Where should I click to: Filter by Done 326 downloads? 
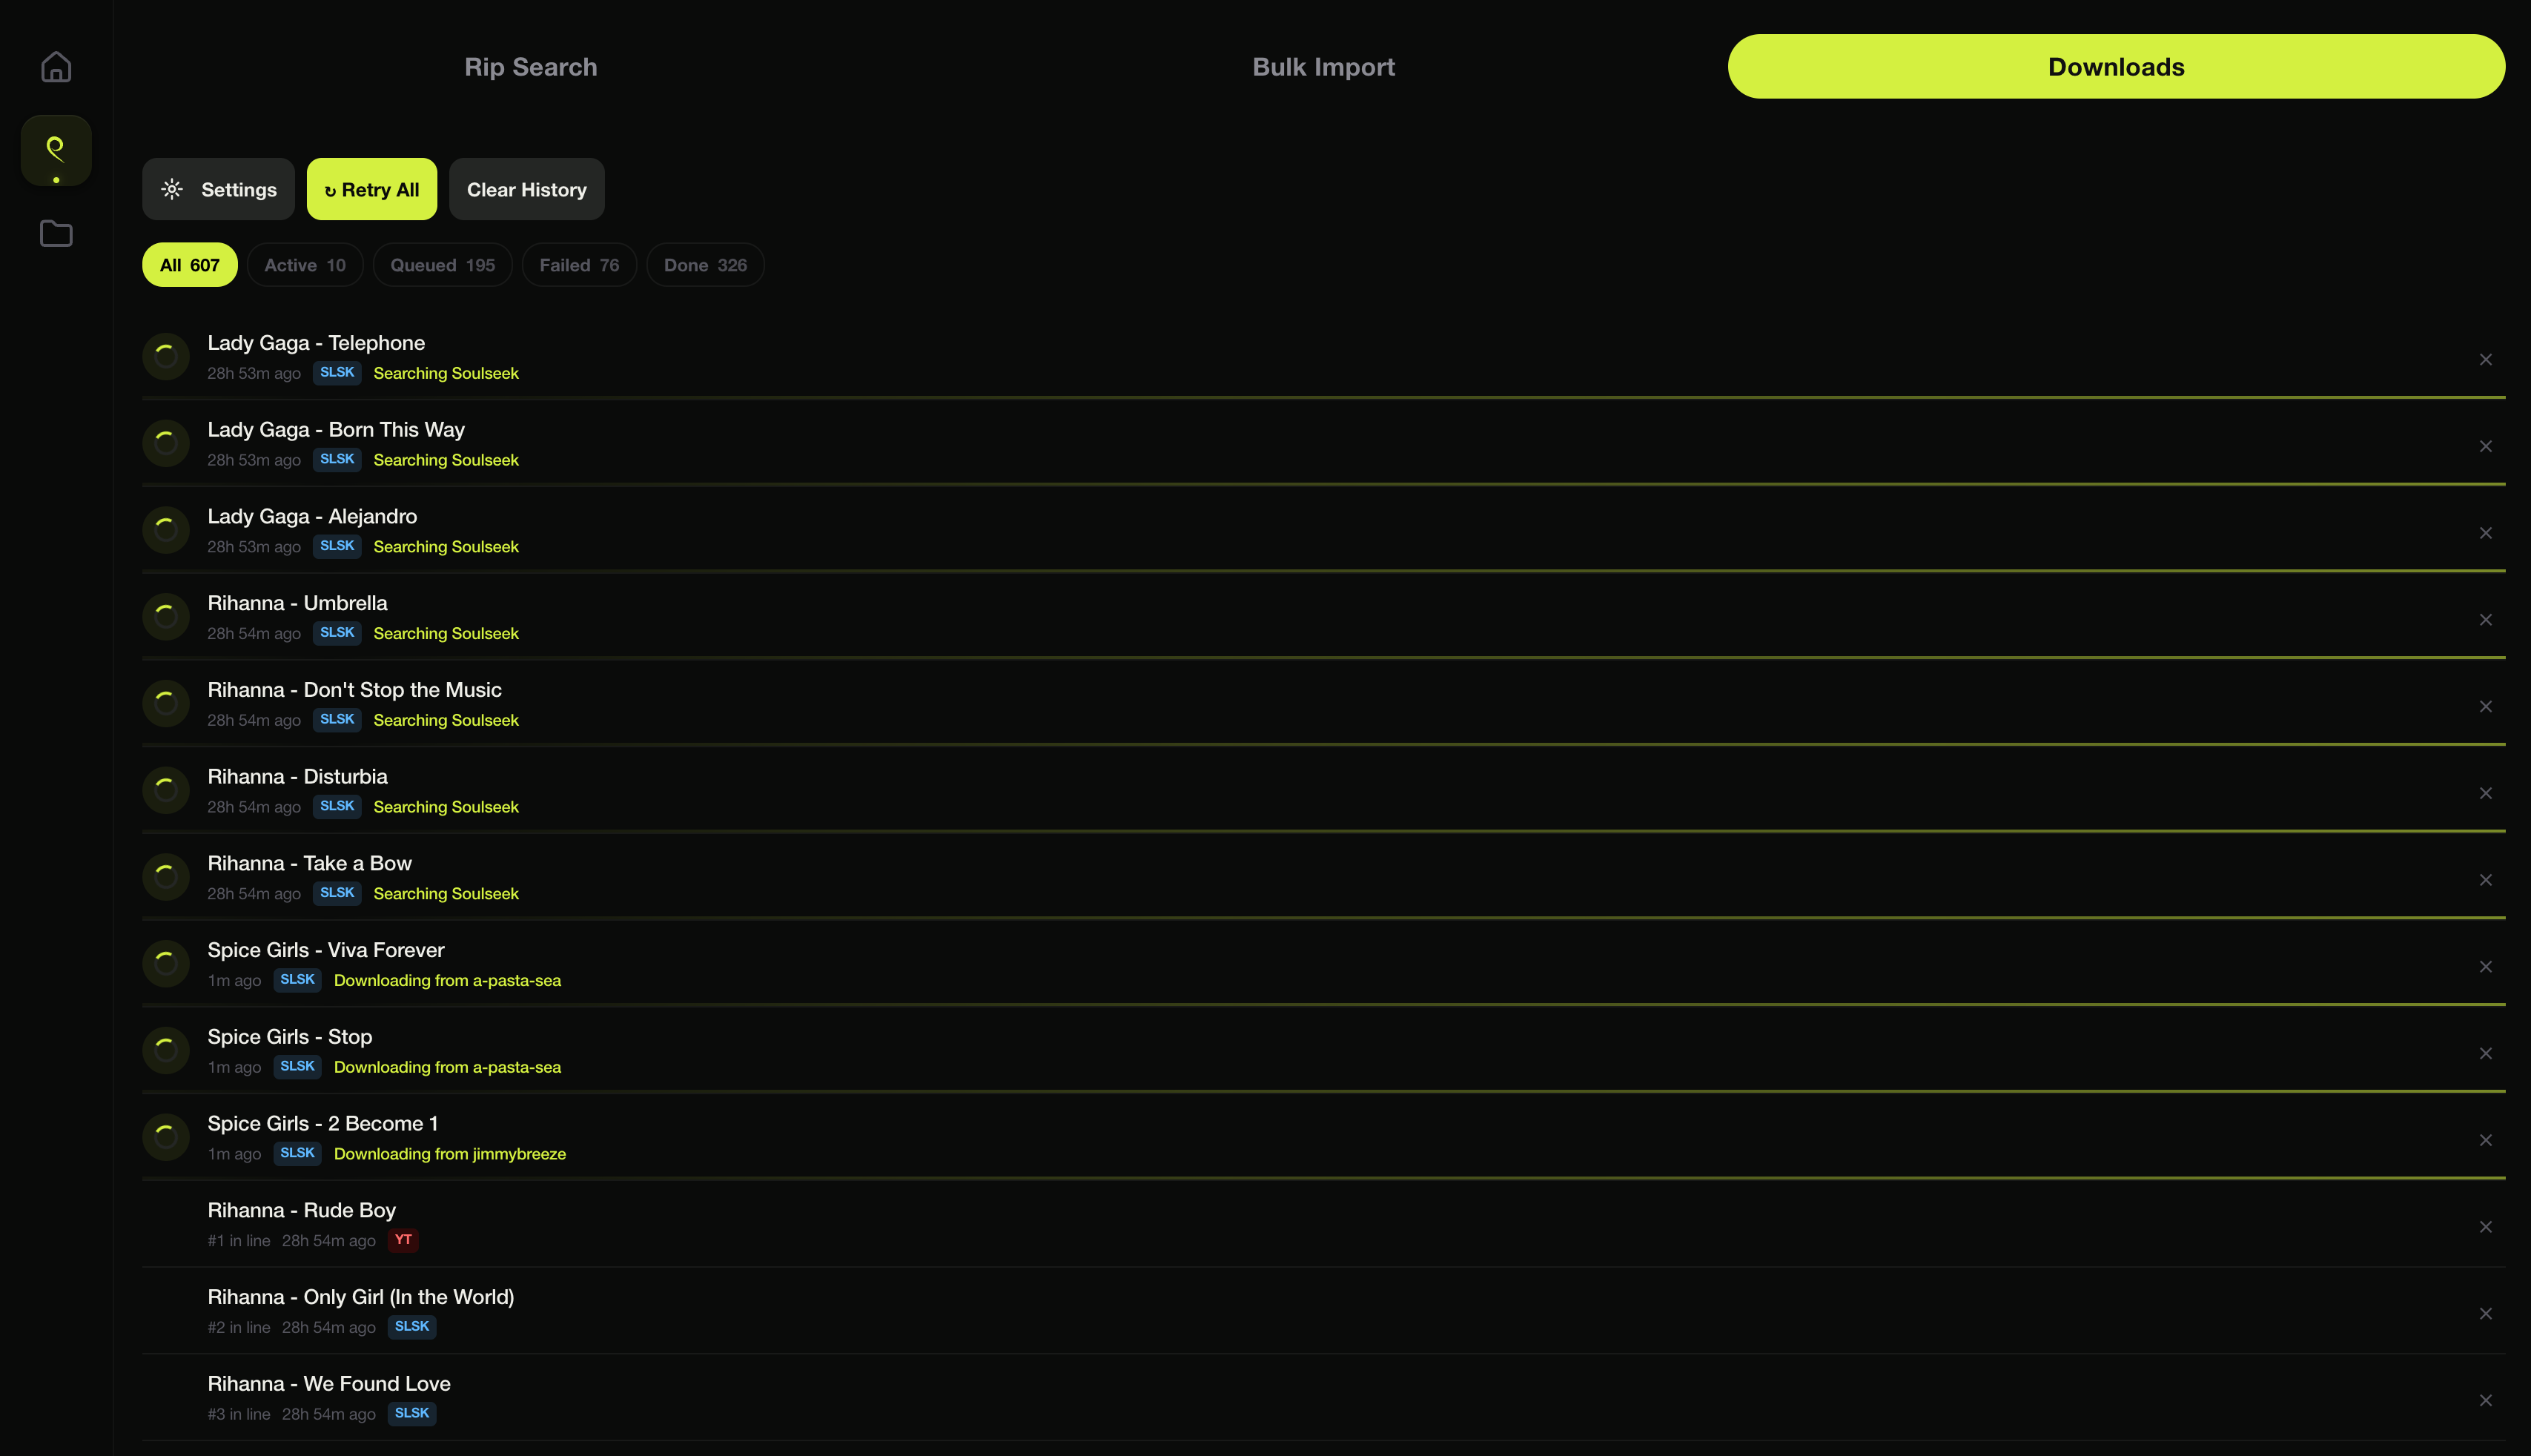pos(706,265)
